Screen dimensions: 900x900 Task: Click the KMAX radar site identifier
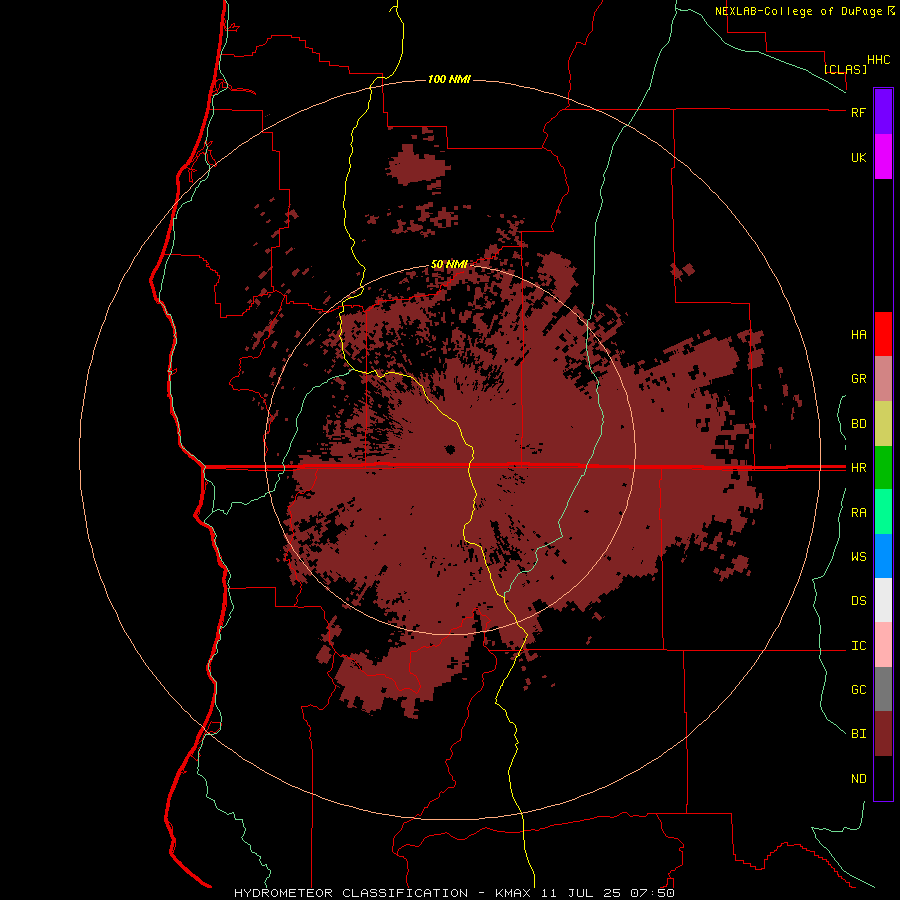click(x=511, y=893)
